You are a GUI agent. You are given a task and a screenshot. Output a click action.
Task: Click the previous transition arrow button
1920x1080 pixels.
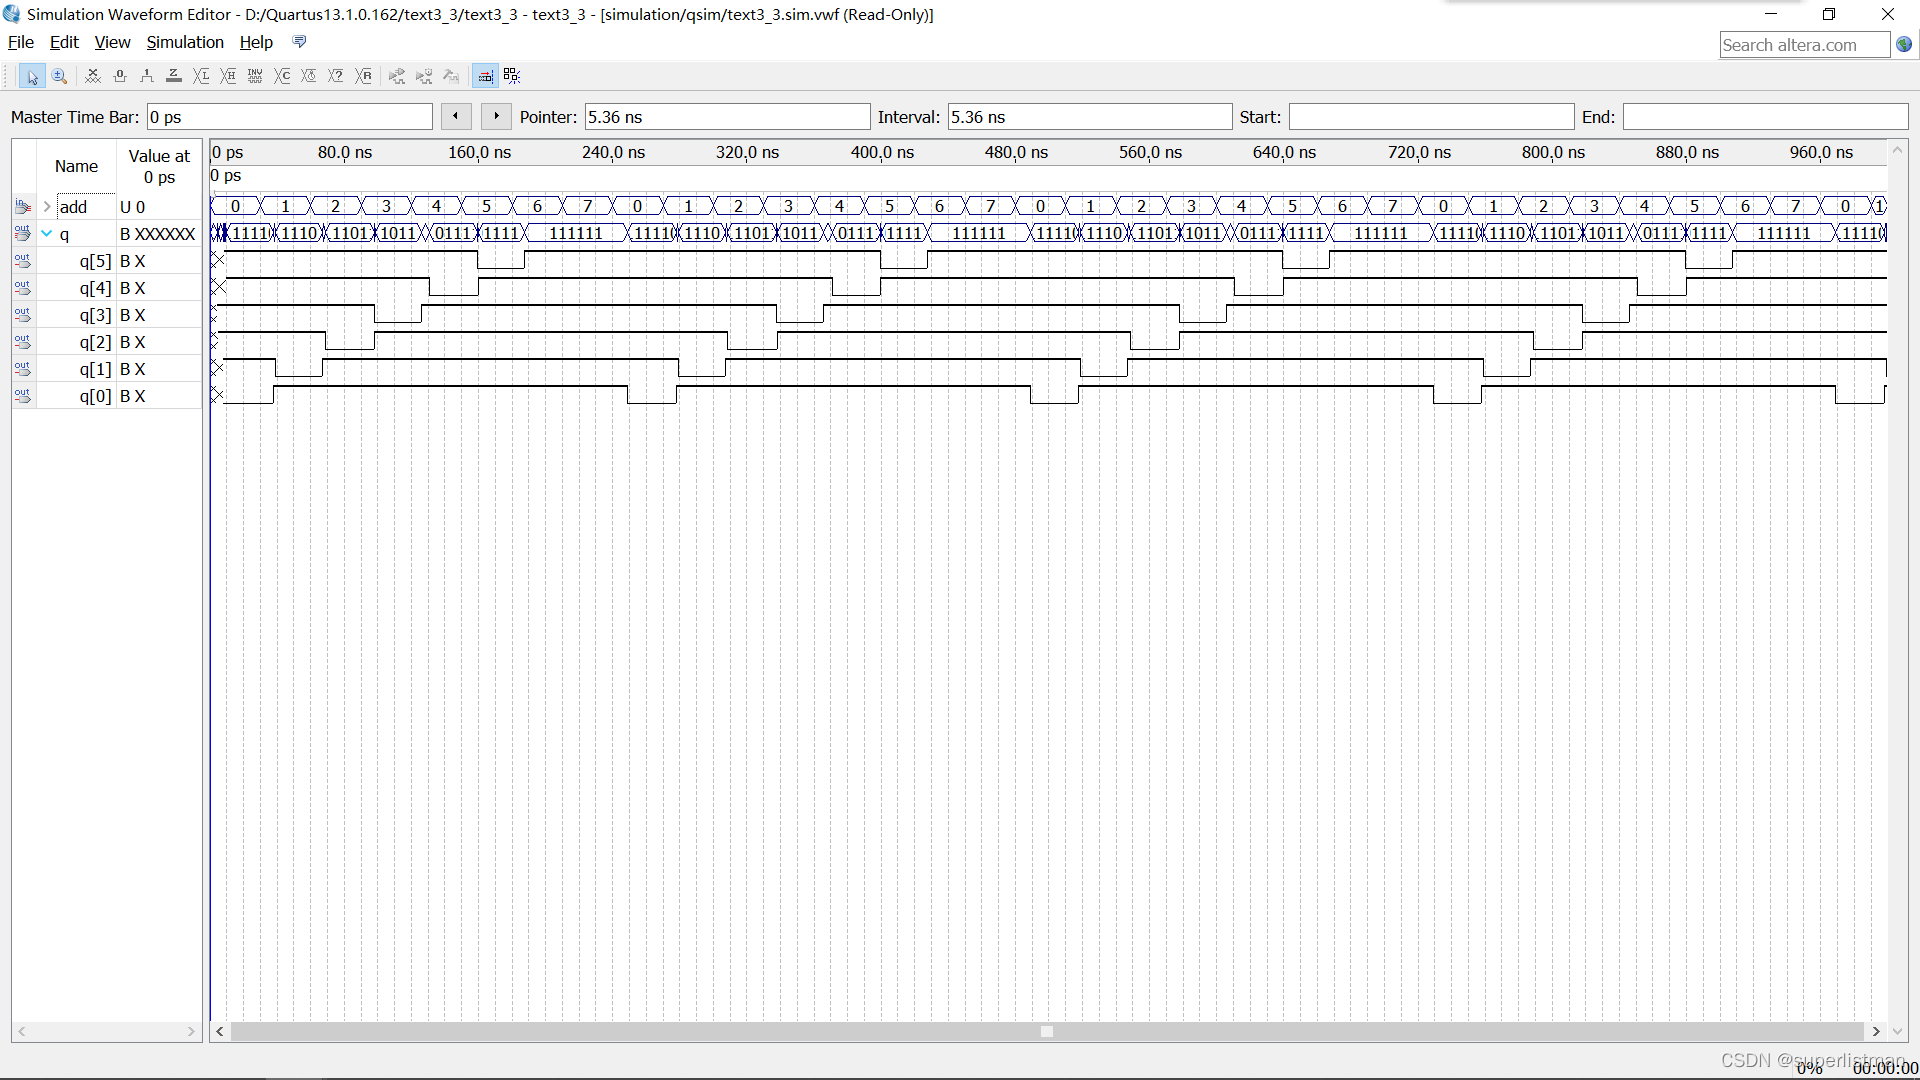click(x=456, y=116)
